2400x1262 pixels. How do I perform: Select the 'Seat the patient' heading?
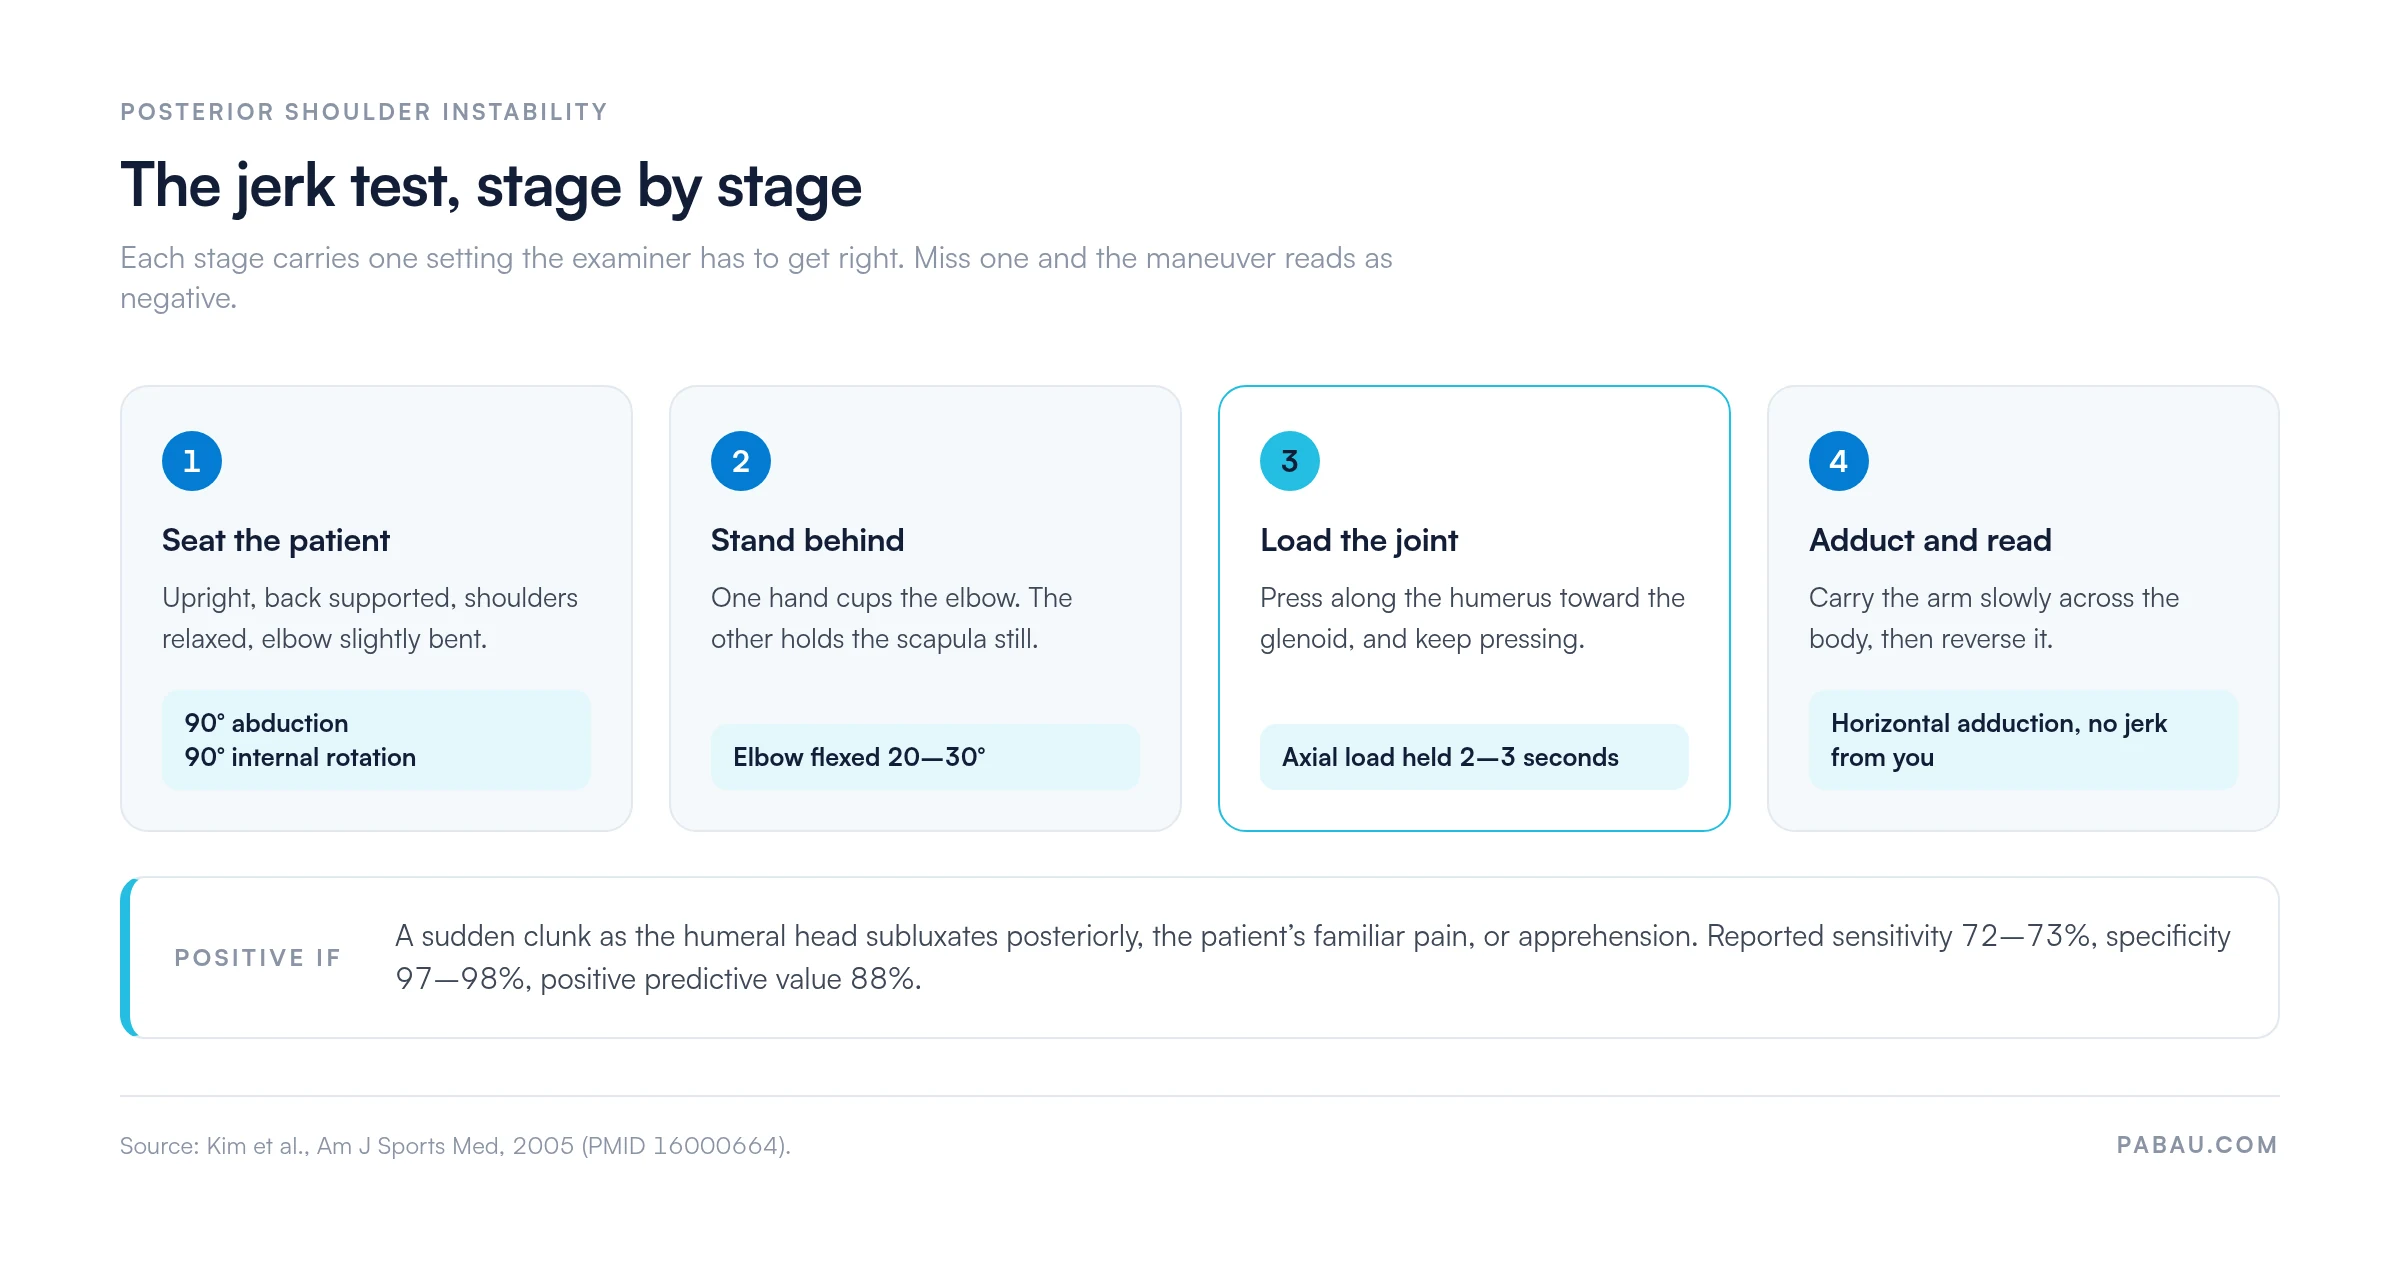coord(275,540)
